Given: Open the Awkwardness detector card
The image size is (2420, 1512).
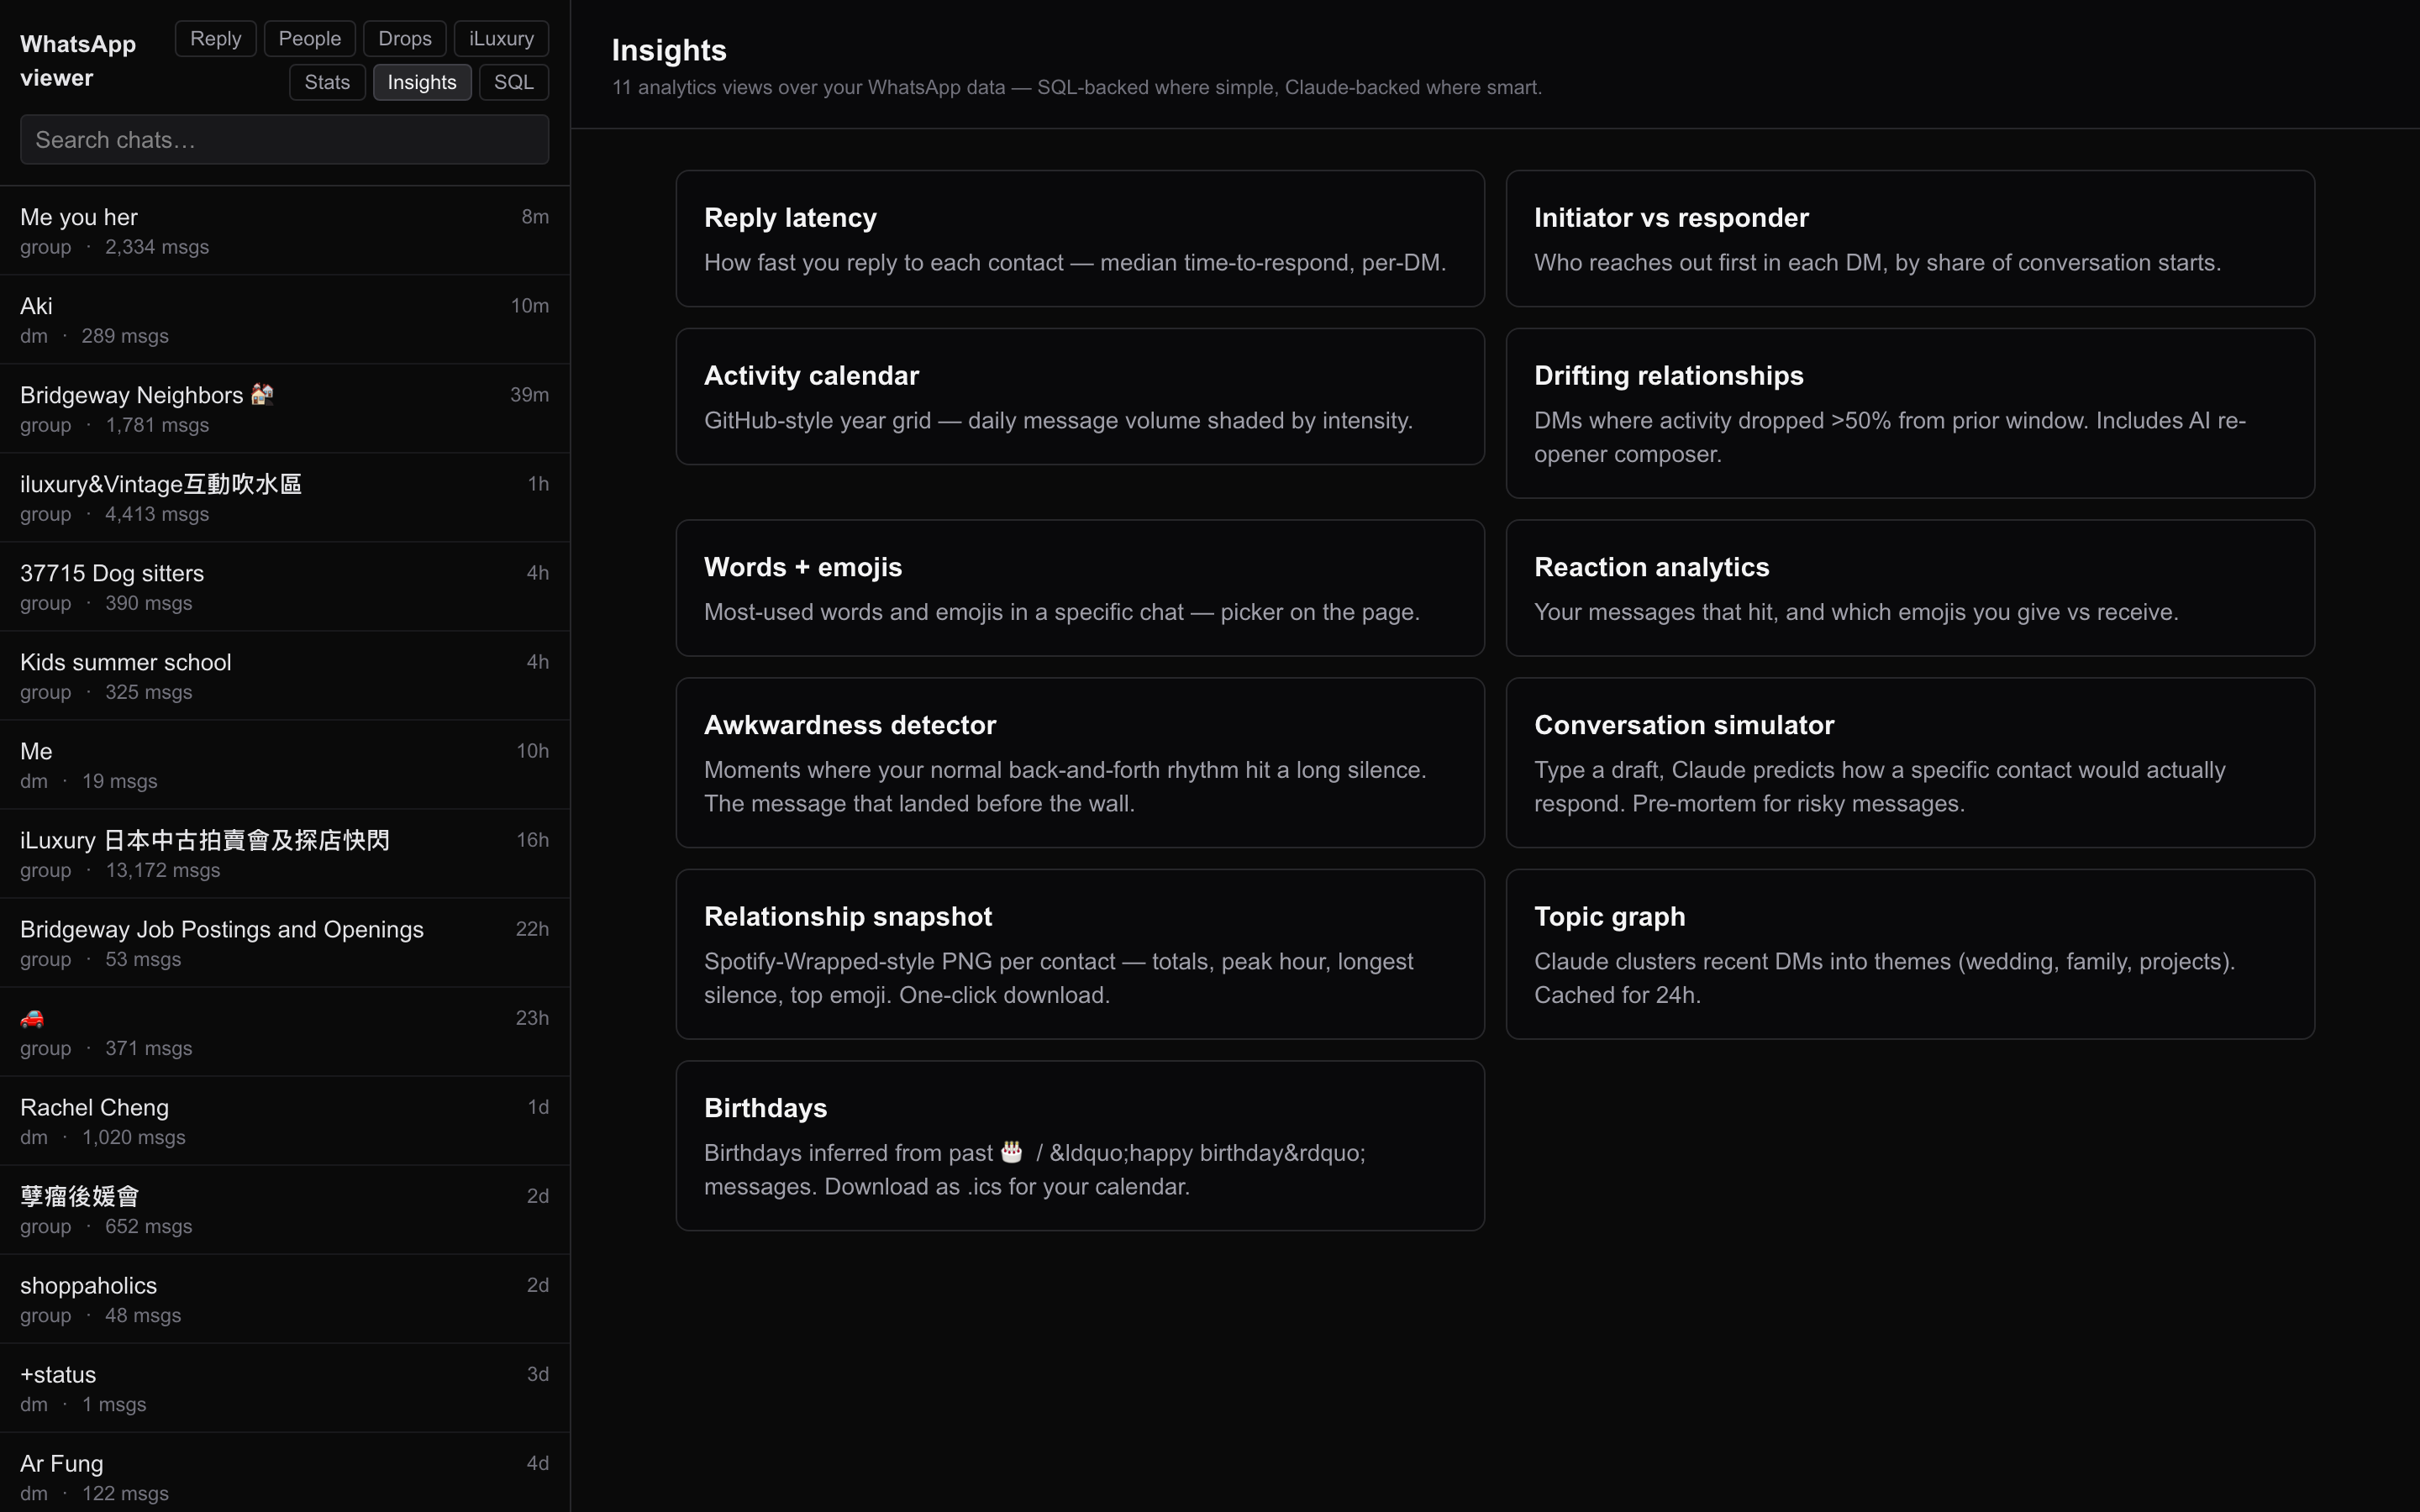Looking at the screenshot, I should coord(1080,763).
